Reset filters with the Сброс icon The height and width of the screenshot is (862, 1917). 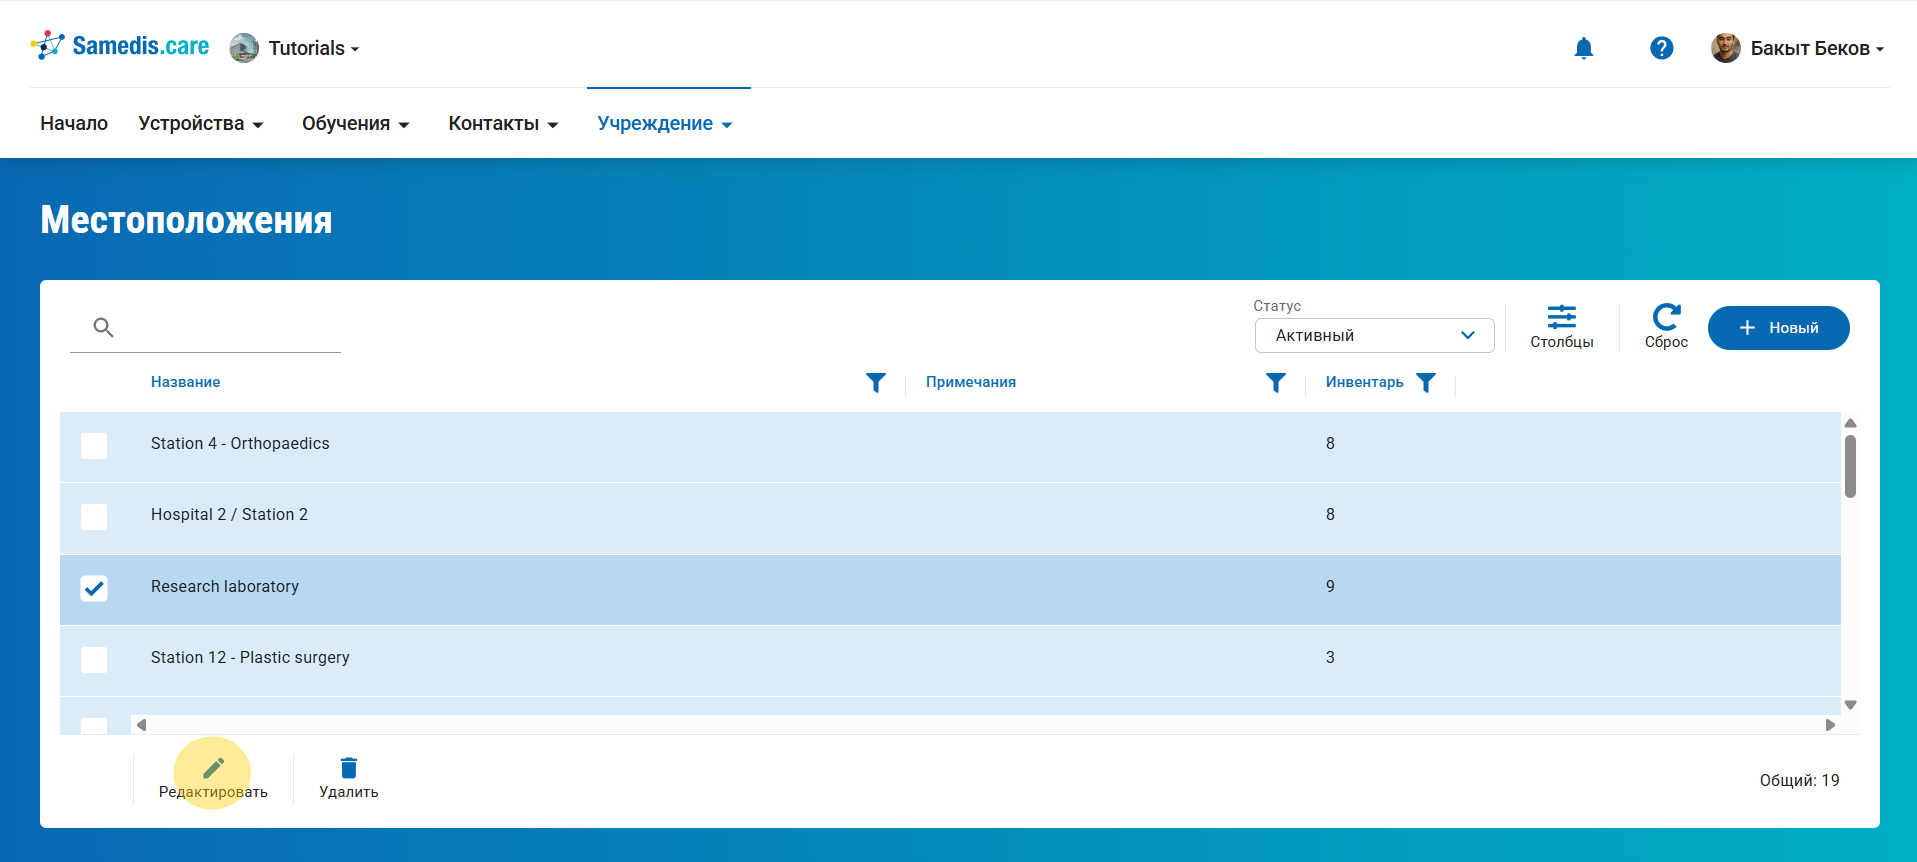pyautogui.click(x=1666, y=327)
